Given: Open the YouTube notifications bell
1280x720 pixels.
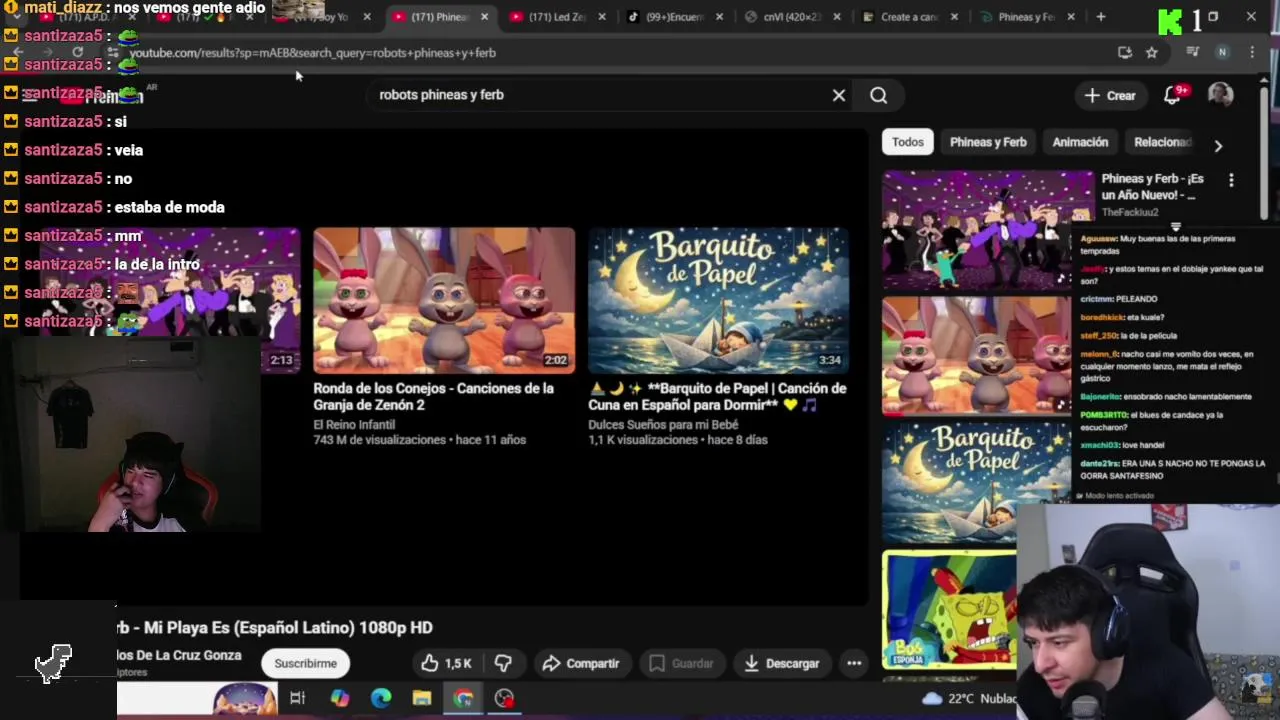Looking at the screenshot, I should pos(1173,95).
